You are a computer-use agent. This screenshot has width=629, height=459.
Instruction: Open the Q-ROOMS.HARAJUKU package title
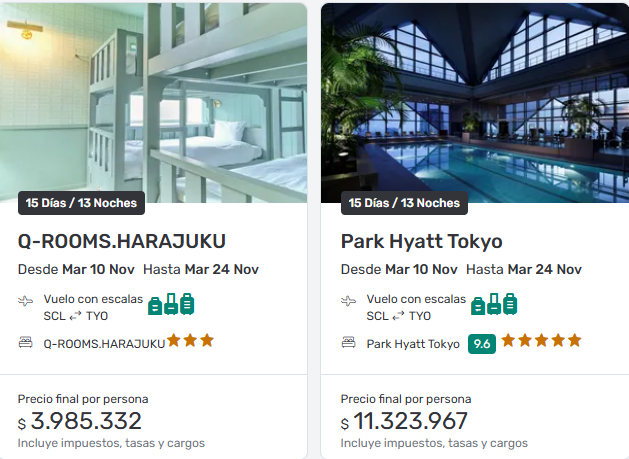point(122,241)
